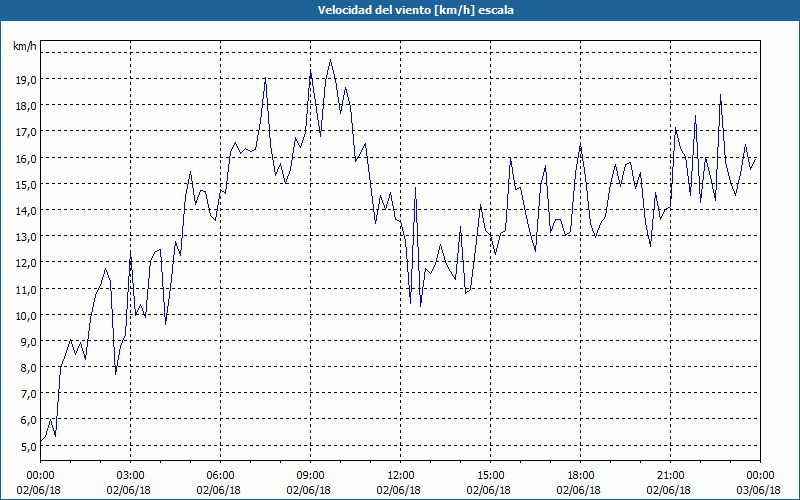Screen dimensions: 800x500
Task: Click the '13,0' y-axis value
Action: click(x=26, y=237)
